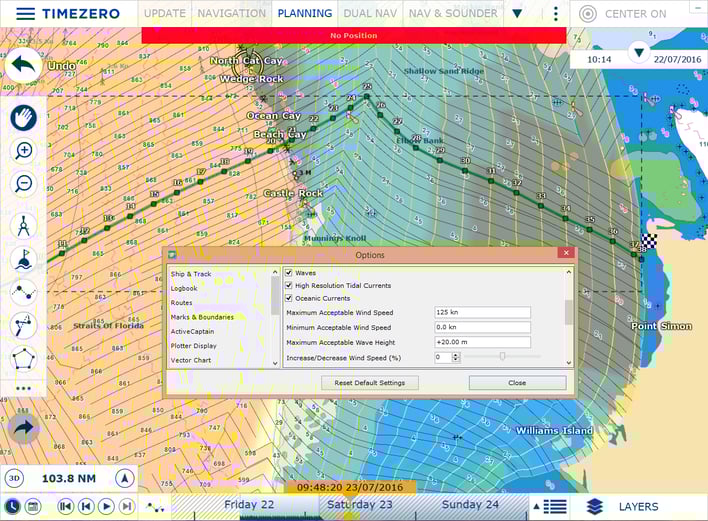Switch to the Navigation workspace tab
This screenshot has width=708, height=521.
coord(231,14)
